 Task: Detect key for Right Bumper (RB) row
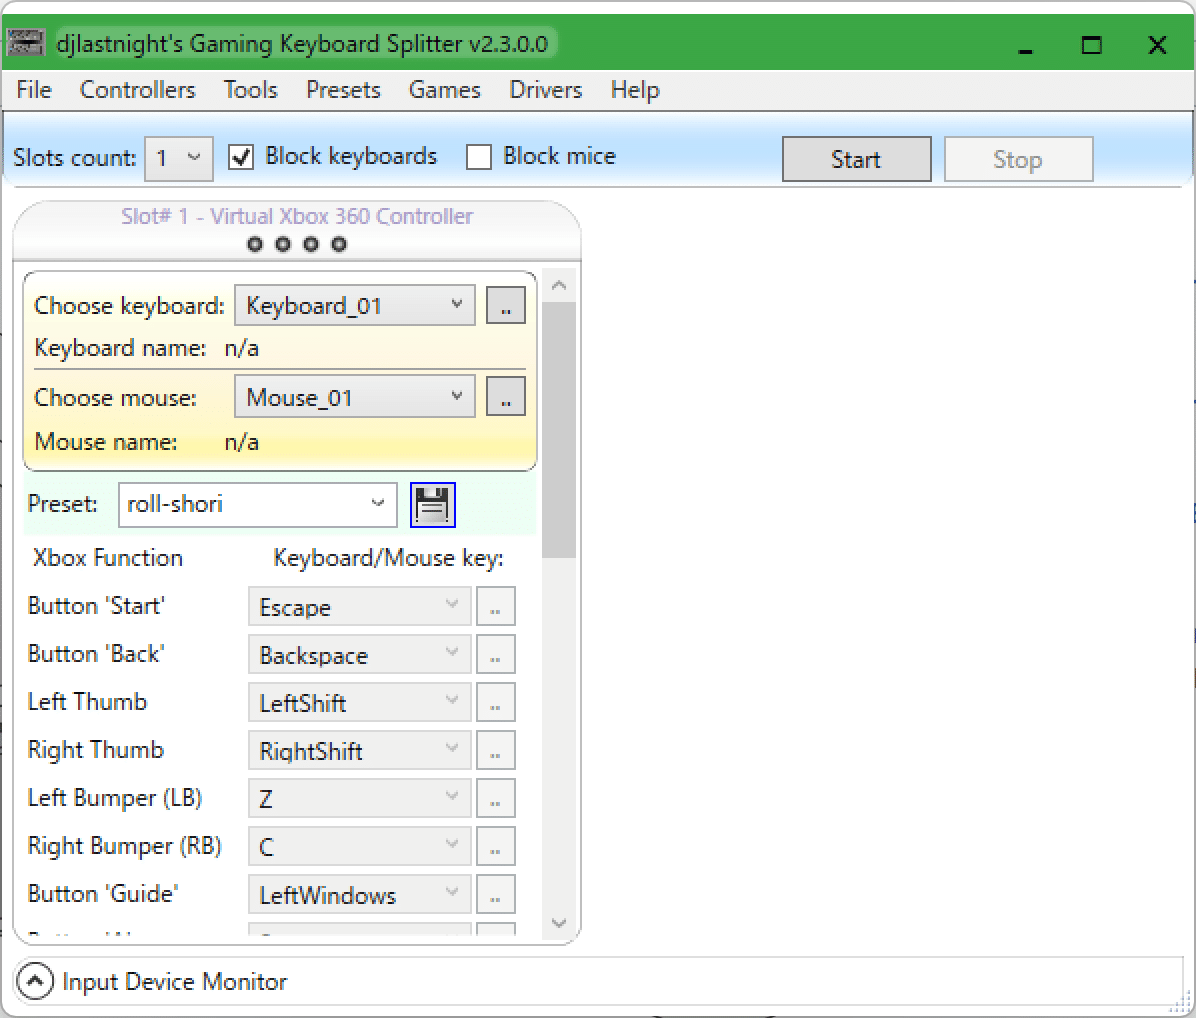point(496,847)
